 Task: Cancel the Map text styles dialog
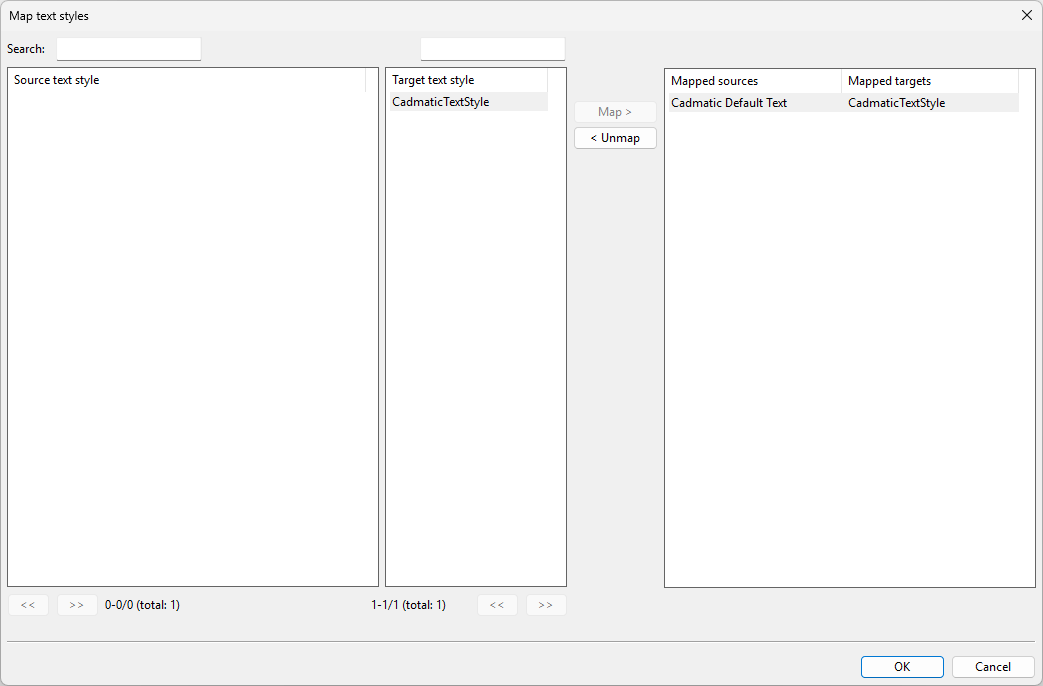coord(993,667)
